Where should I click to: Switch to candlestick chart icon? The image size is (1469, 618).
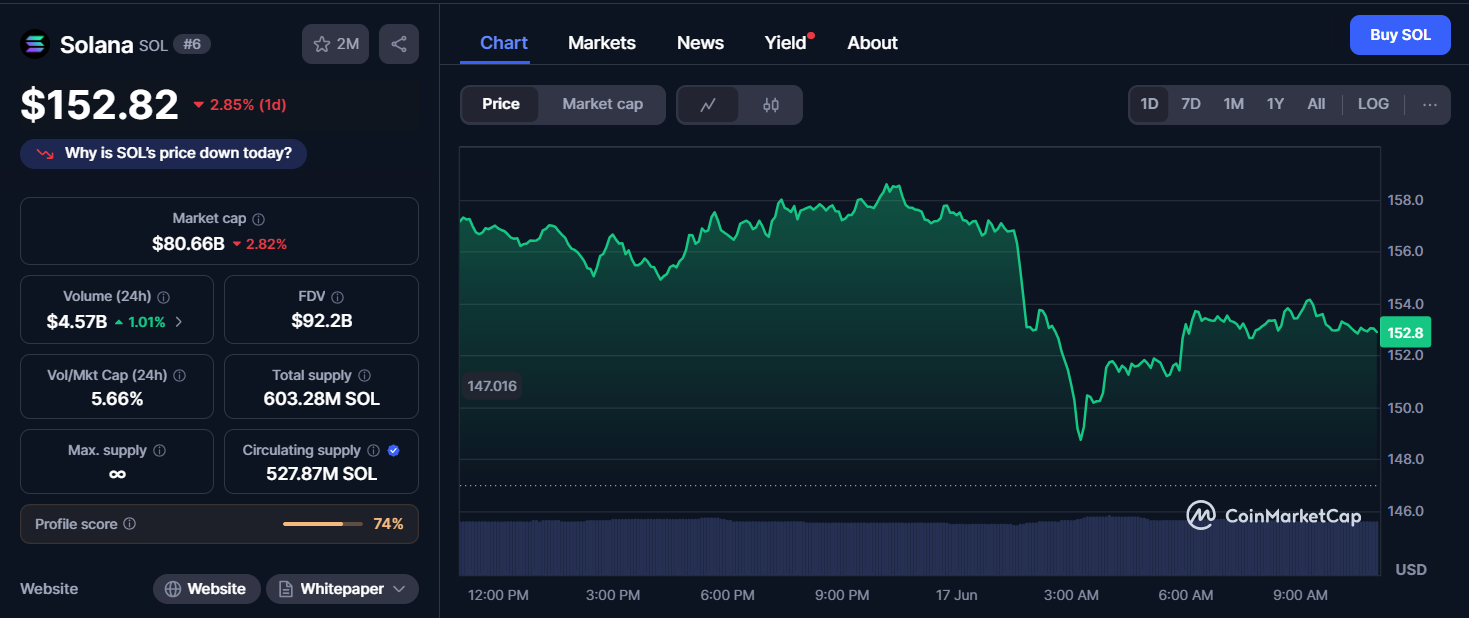tap(771, 105)
